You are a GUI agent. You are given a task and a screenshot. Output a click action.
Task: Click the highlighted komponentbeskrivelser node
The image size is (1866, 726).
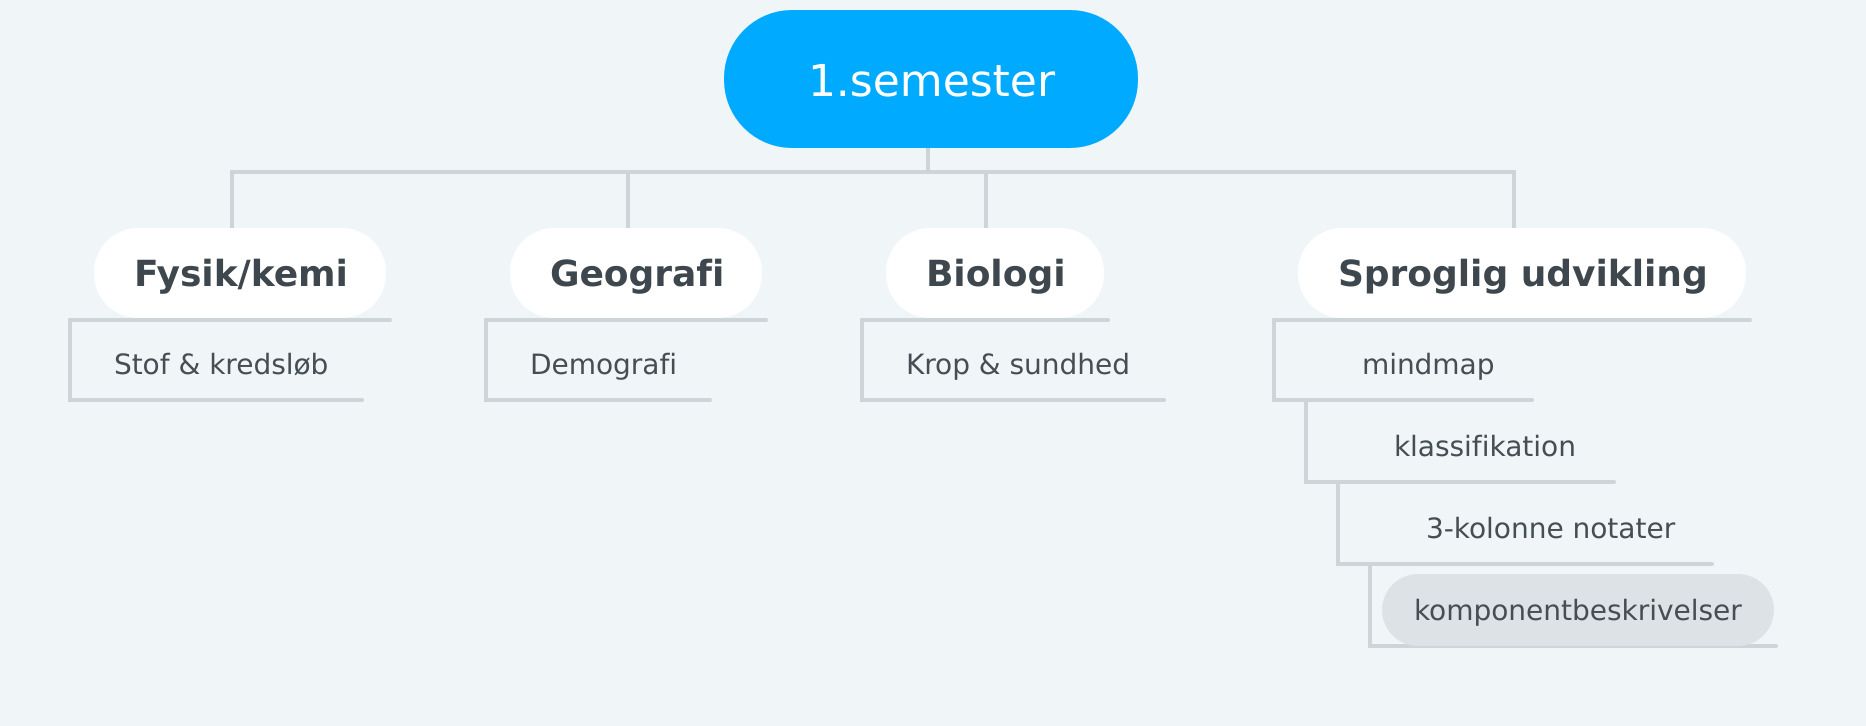(x=1577, y=610)
